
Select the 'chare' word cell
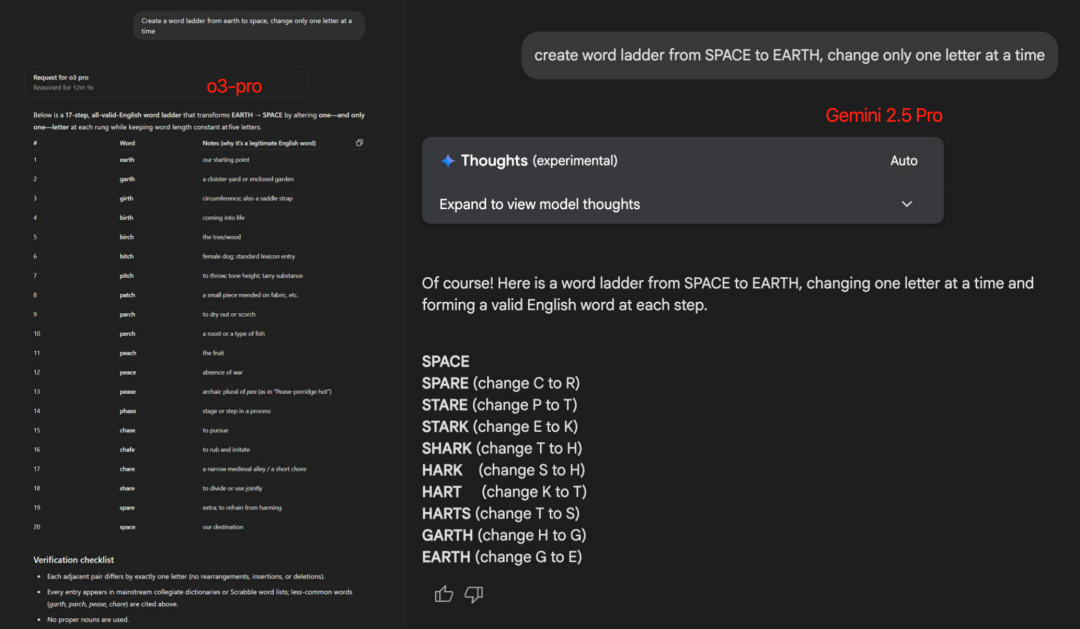point(127,468)
